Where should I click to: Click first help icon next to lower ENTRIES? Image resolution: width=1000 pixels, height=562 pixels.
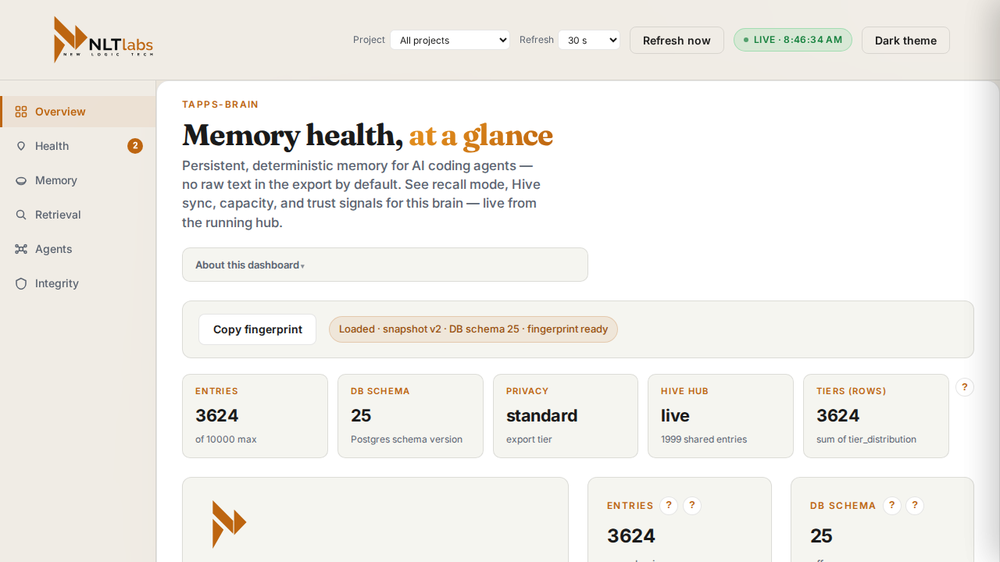pos(668,505)
